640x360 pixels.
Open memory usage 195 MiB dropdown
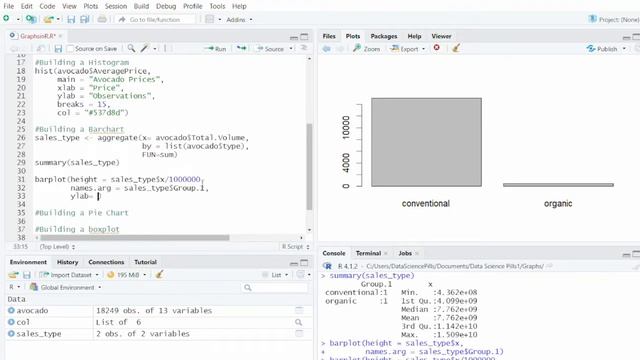pyautogui.click(x=127, y=275)
